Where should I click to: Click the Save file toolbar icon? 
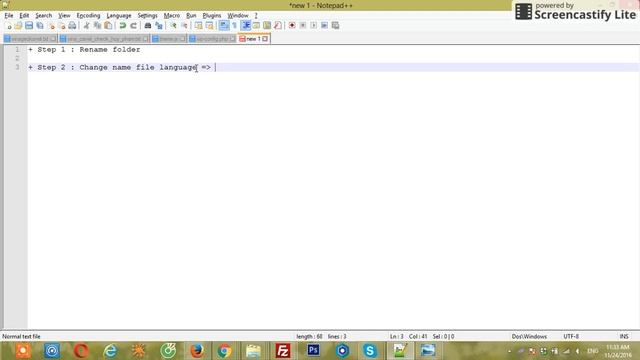click(29, 25)
